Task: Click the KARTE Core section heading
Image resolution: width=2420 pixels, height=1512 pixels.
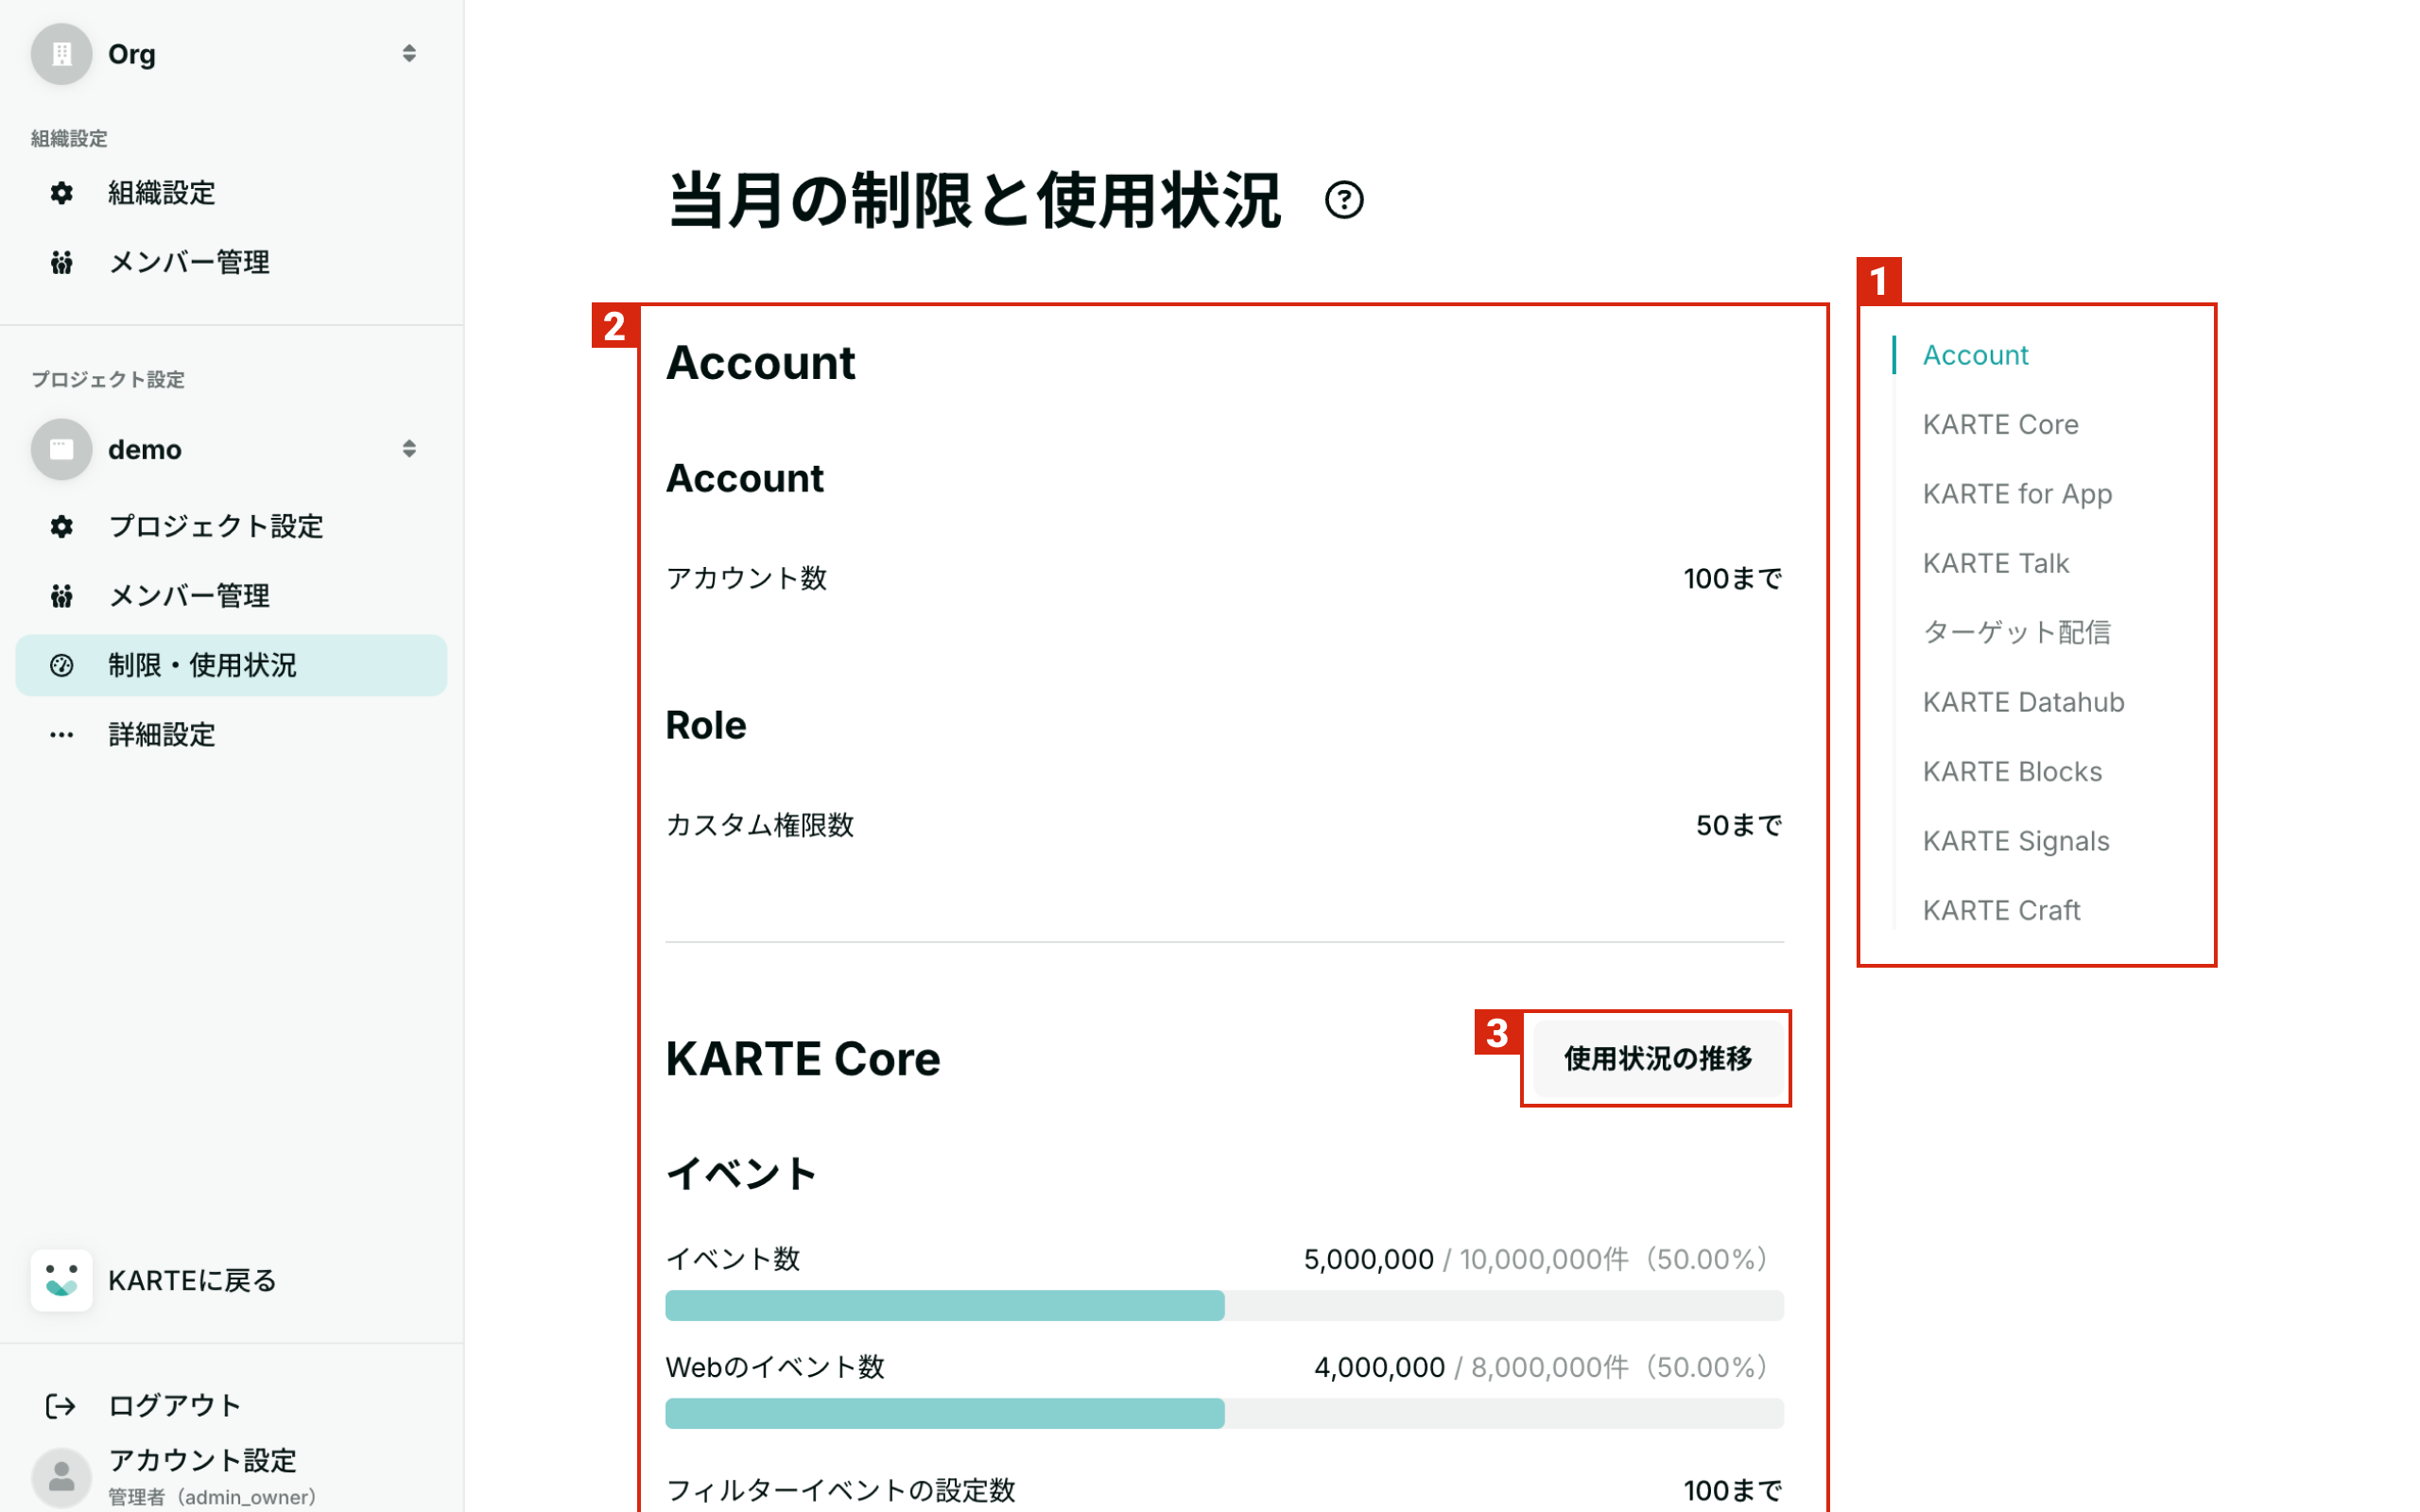Action: pos(803,1058)
